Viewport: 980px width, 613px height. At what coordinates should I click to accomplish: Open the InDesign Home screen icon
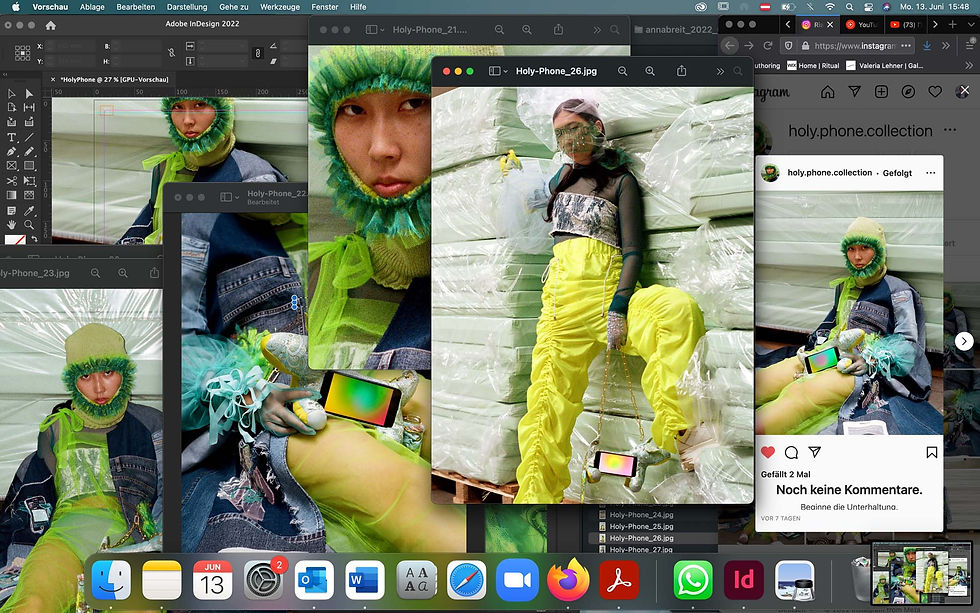(51, 26)
